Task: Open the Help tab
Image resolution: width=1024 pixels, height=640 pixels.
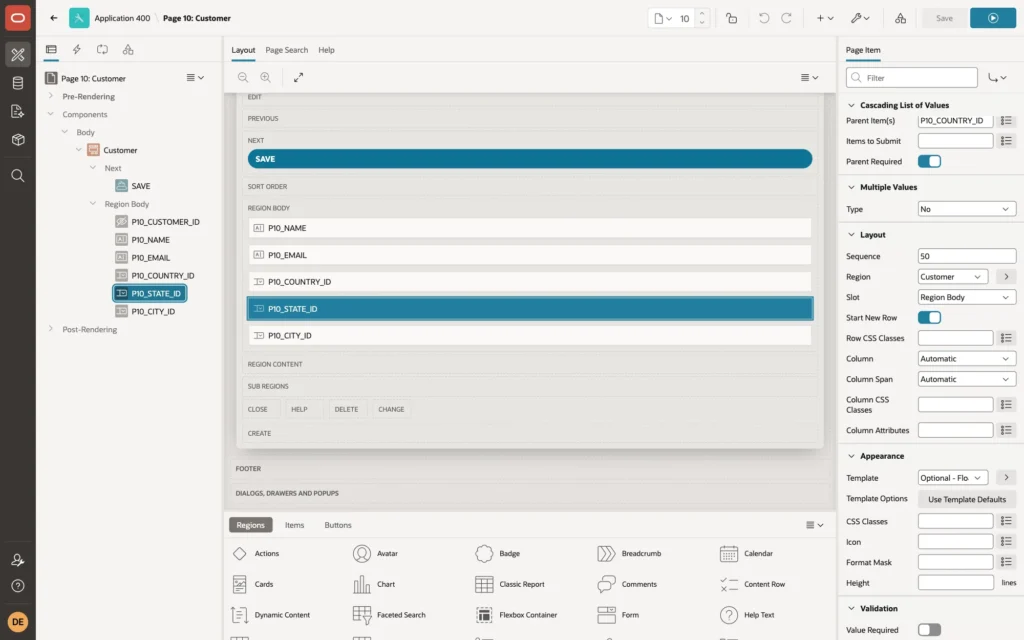Action: (x=327, y=50)
